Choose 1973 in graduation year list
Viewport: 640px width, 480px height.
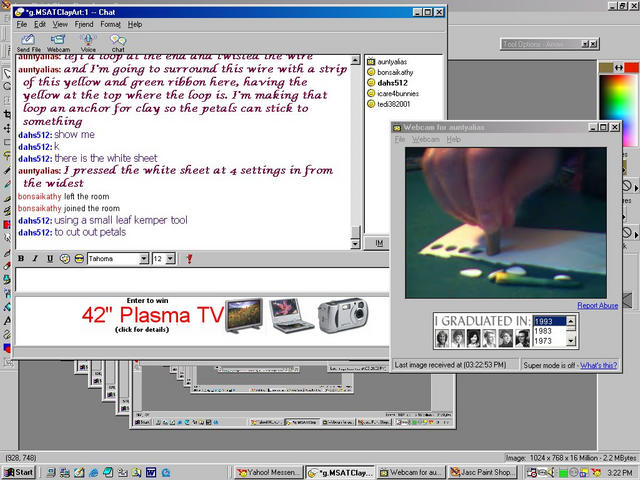[x=549, y=341]
